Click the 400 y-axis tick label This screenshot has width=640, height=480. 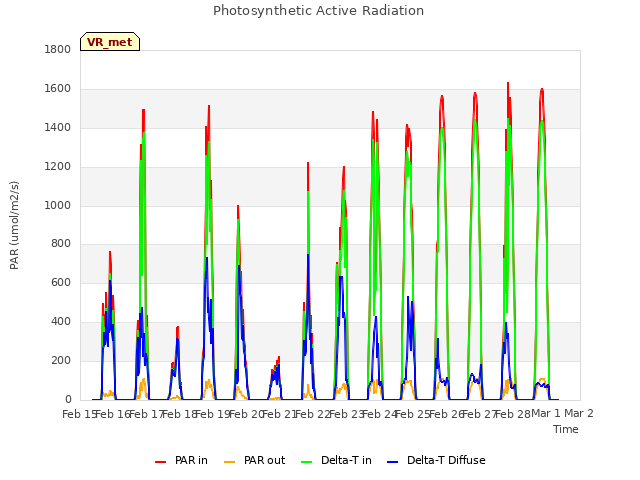point(61,322)
